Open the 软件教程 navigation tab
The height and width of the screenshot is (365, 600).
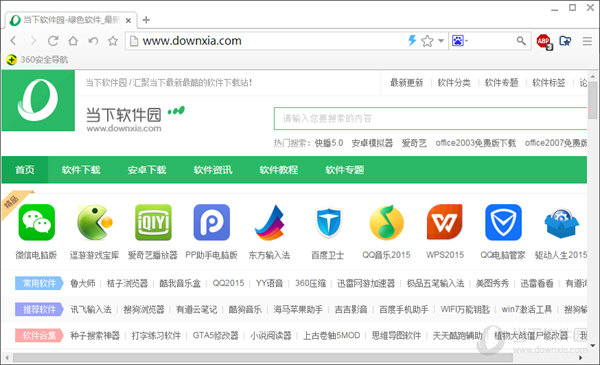pos(279,170)
